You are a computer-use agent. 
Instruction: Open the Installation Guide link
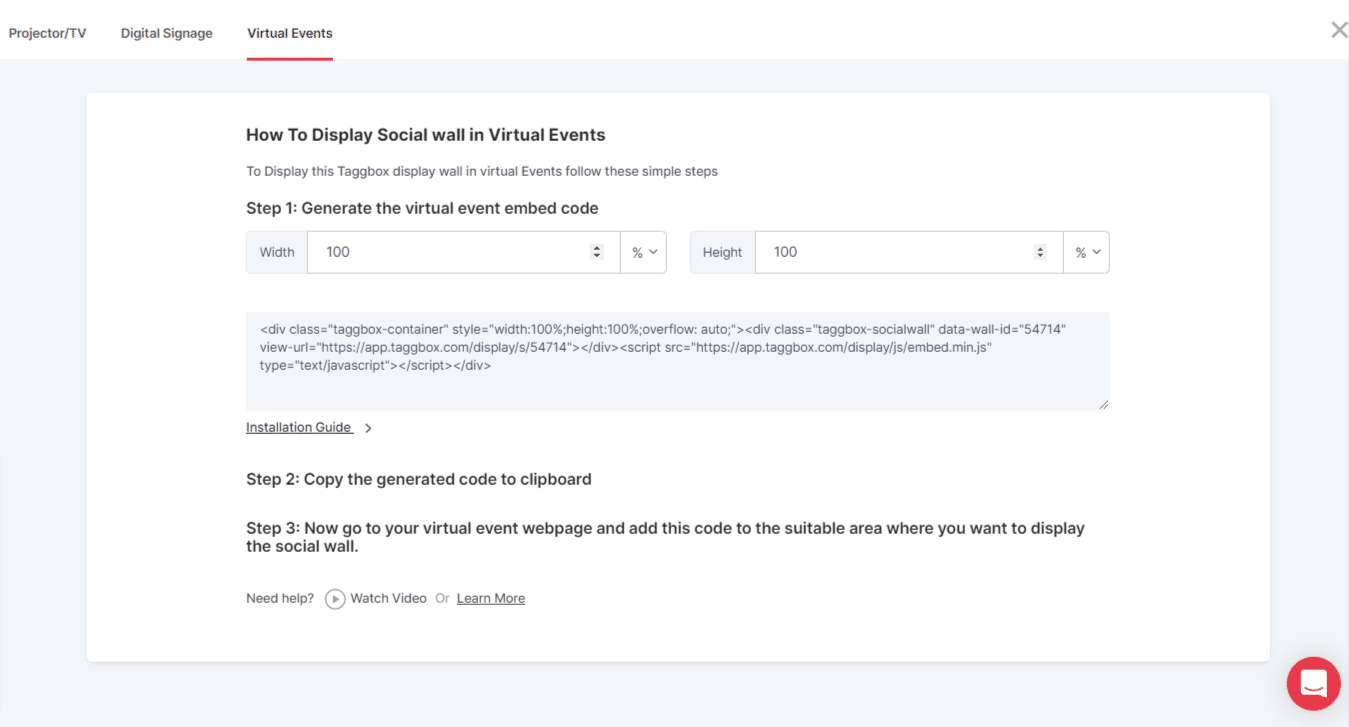[x=299, y=427]
